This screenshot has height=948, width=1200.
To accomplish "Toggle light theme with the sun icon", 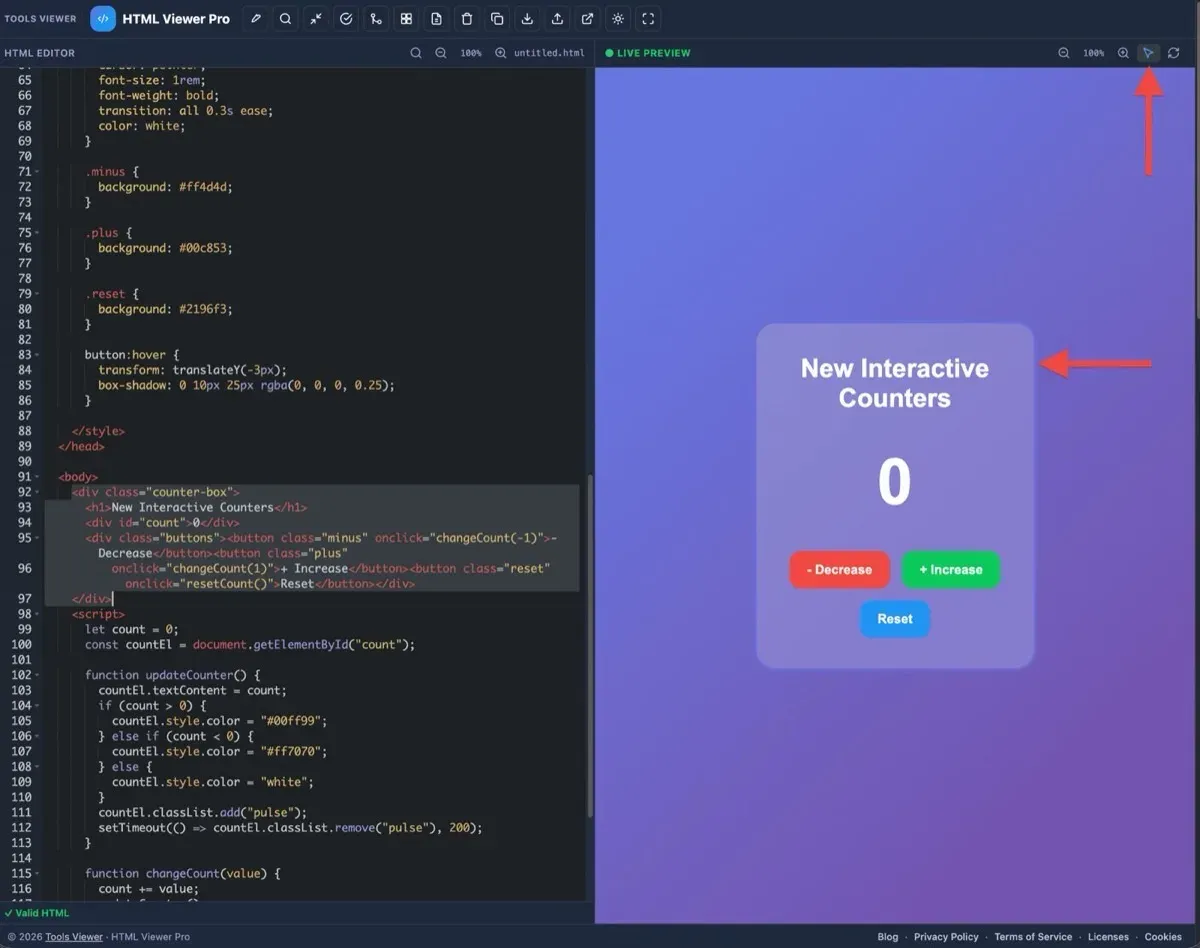I will tap(618, 19).
